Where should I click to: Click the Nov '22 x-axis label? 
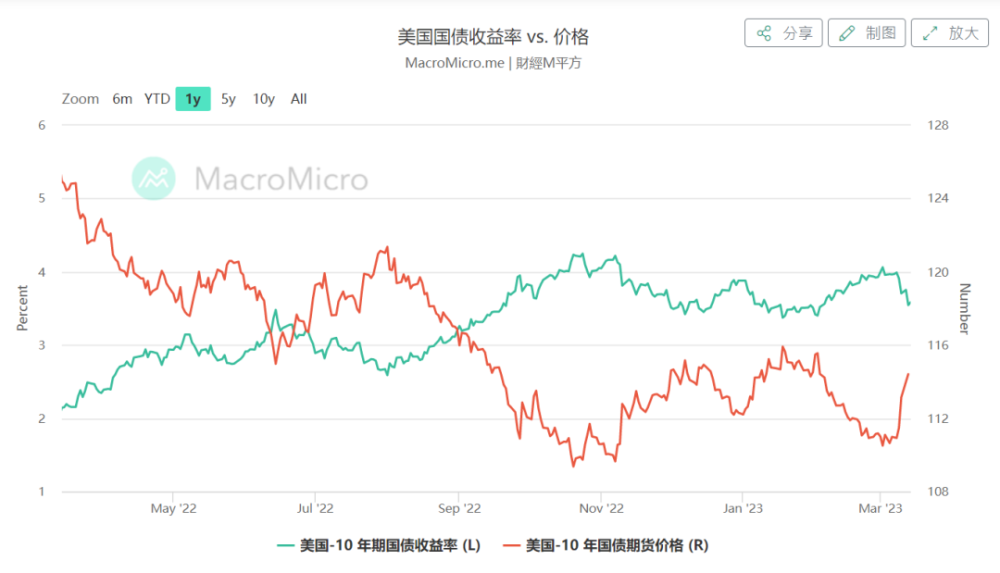pos(600,508)
